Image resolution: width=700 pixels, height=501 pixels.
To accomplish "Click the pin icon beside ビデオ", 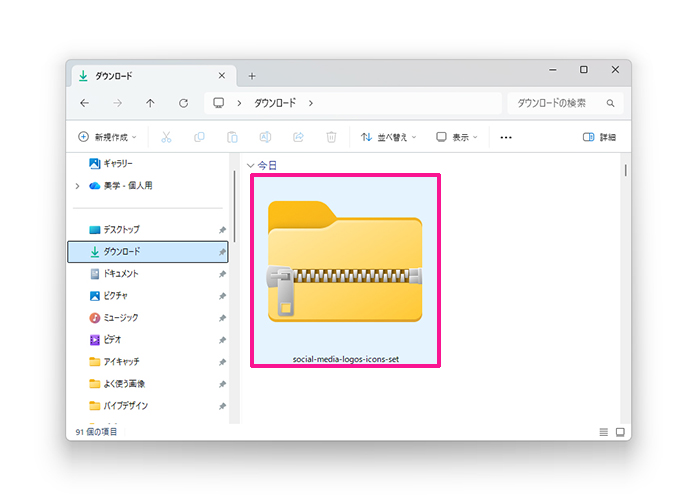I will (x=222, y=340).
